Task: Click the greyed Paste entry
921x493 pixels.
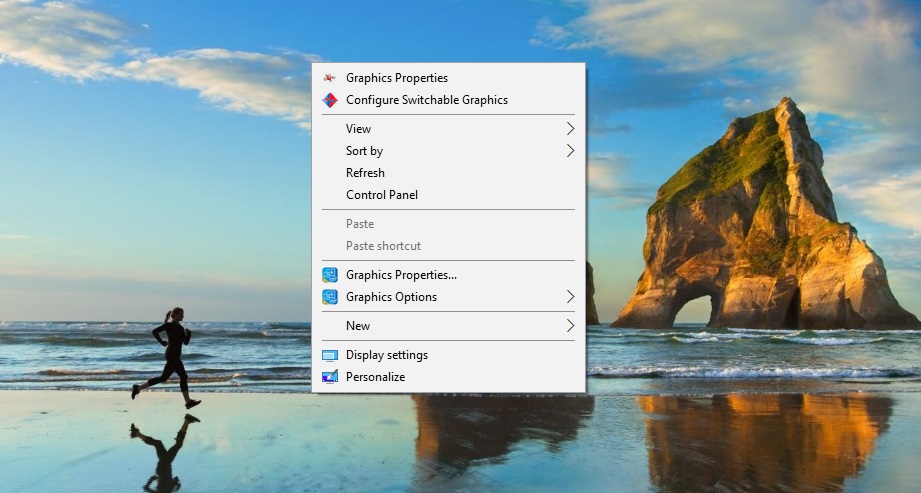Action: pos(449,224)
